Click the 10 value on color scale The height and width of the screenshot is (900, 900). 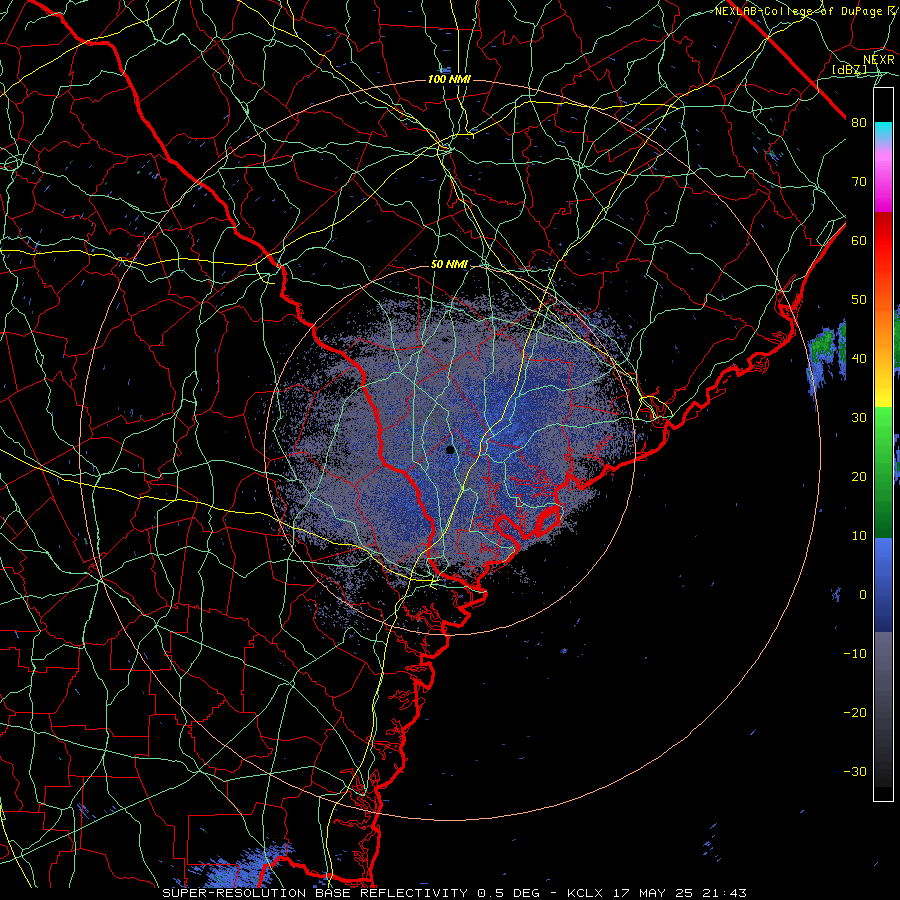coord(859,536)
